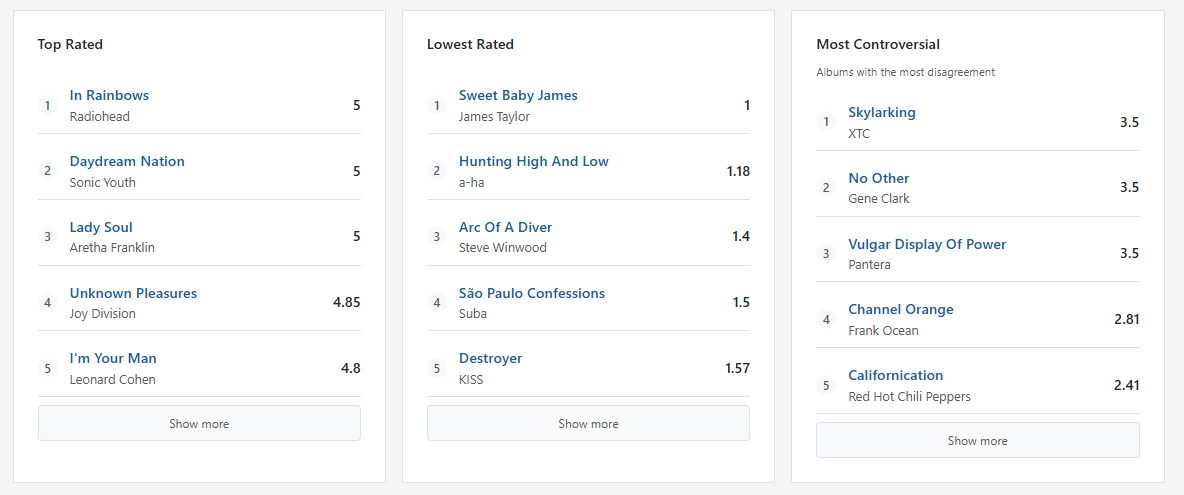Click the rating 1 for Sweet Baby James
Image resolution: width=1184 pixels, height=495 pixels.
coord(747,106)
